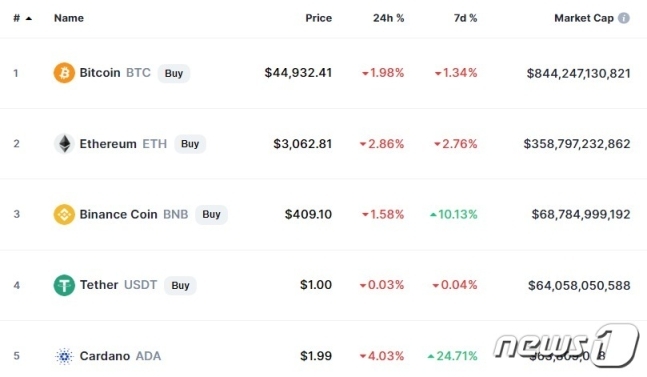
Task: Open the Bitcoin BTC name link
Action: point(115,73)
